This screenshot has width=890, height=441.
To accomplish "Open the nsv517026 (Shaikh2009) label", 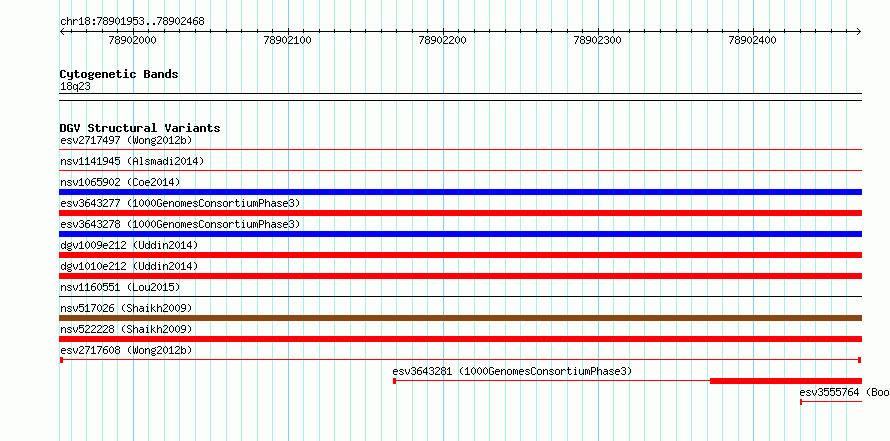I will pyautogui.click(x=126, y=308).
